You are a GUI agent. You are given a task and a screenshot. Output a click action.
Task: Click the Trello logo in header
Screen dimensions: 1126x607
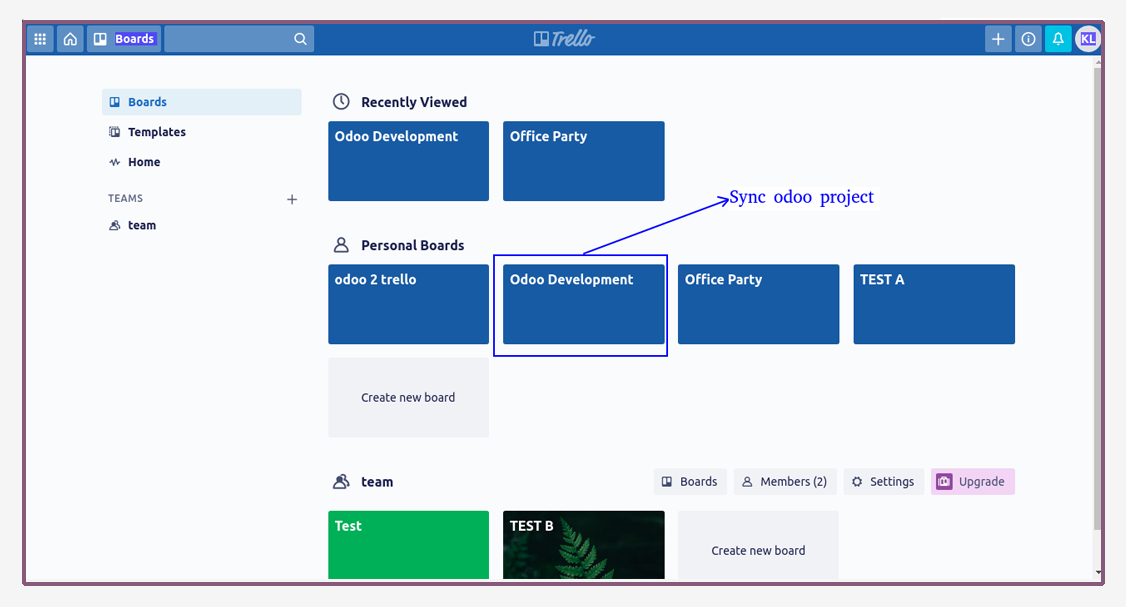(x=564, y=39)
